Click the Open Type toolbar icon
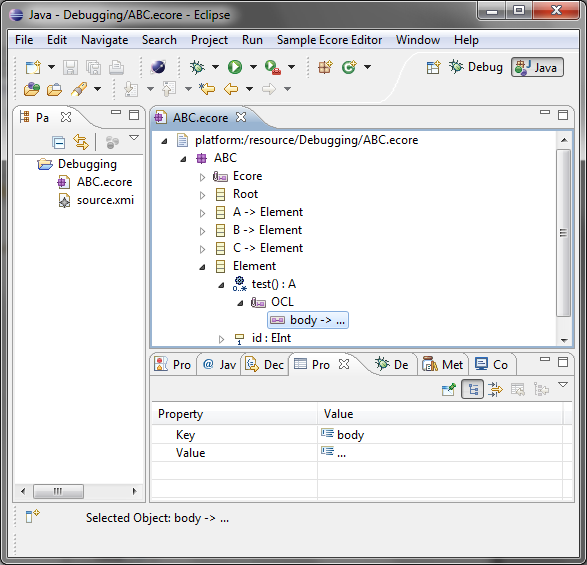The height and width of the screenshot is (565, 587). tap(32, 89)
